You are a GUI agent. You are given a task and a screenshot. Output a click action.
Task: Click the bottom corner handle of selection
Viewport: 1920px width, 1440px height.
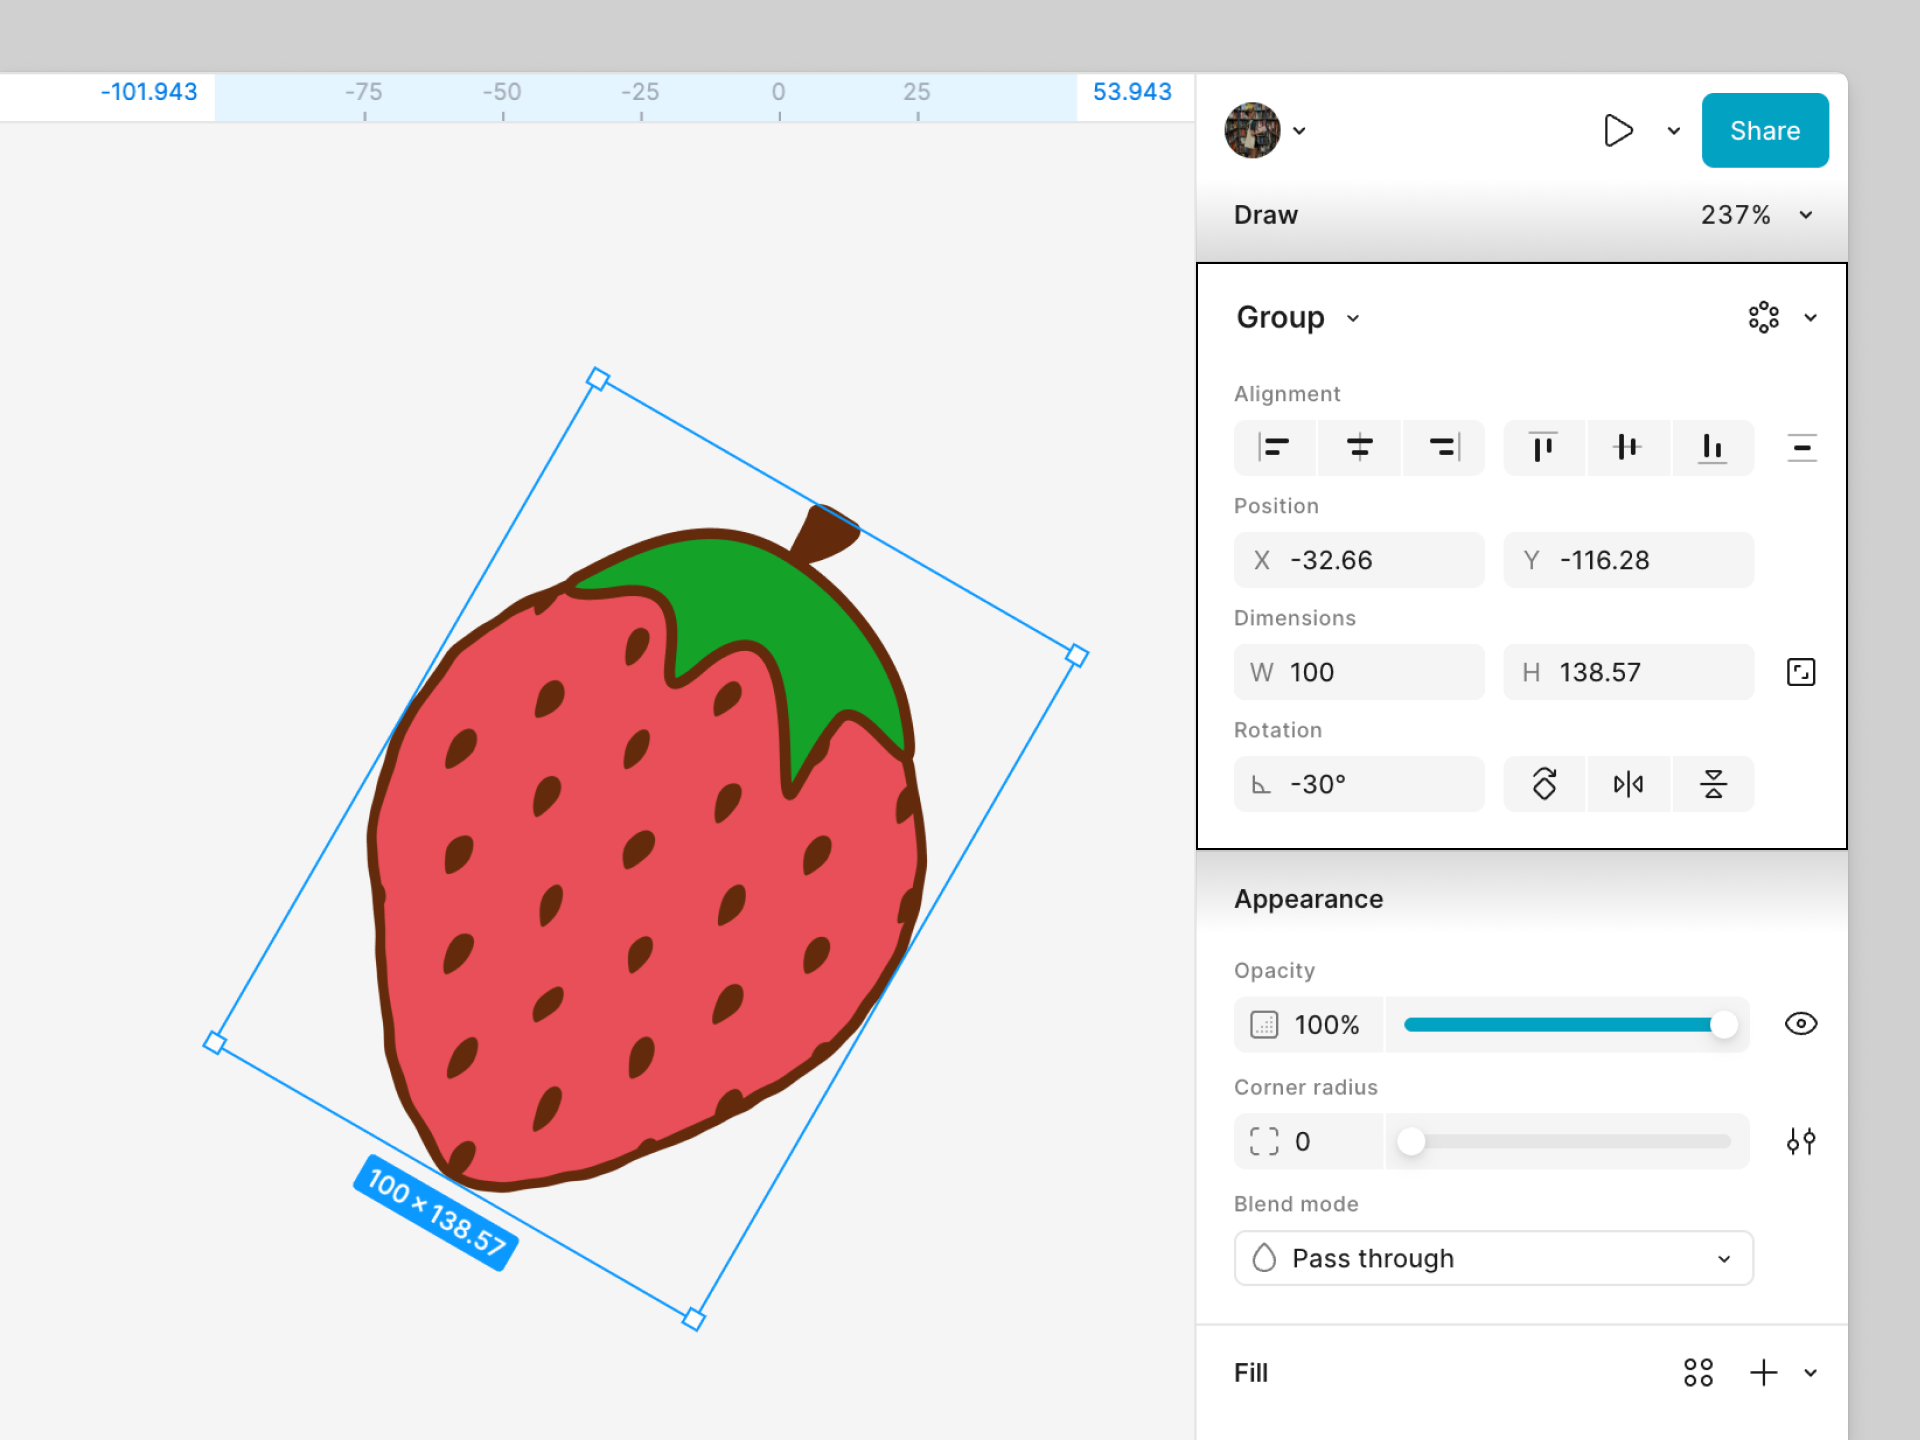(x=693, y=1319)
